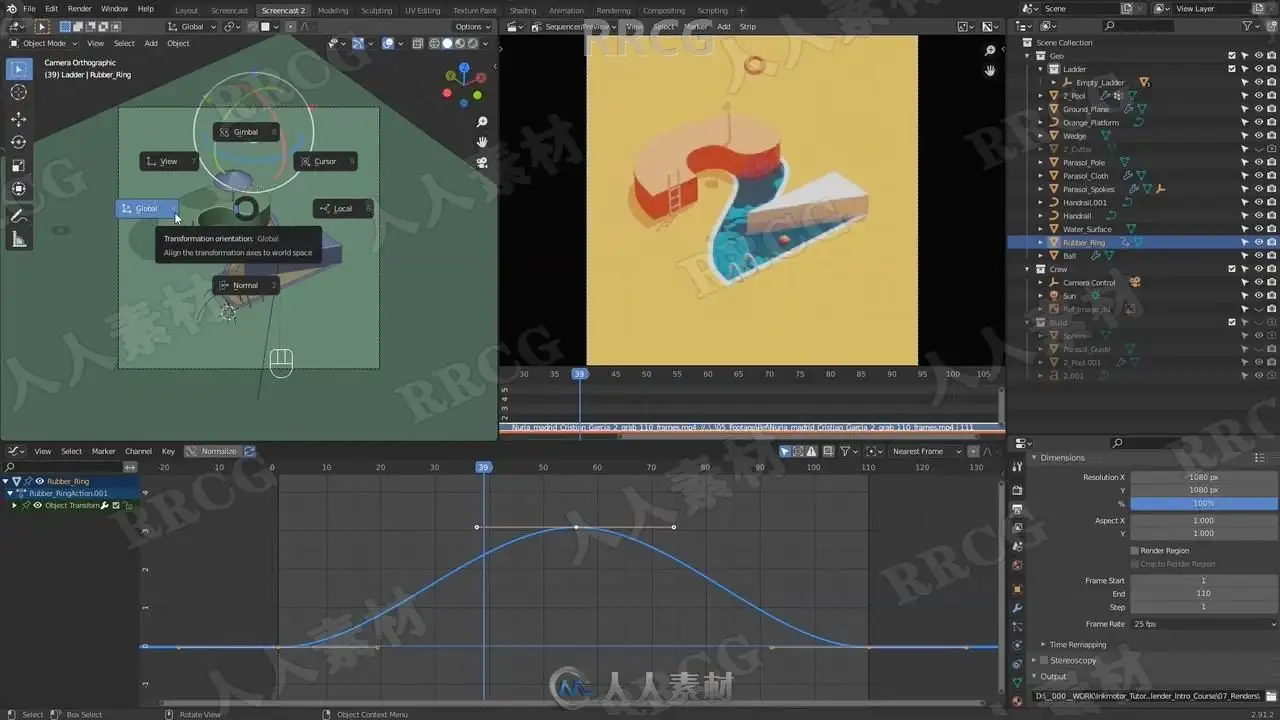
Task: Open the Object Mode dropdown
Action: coord(43,43)
